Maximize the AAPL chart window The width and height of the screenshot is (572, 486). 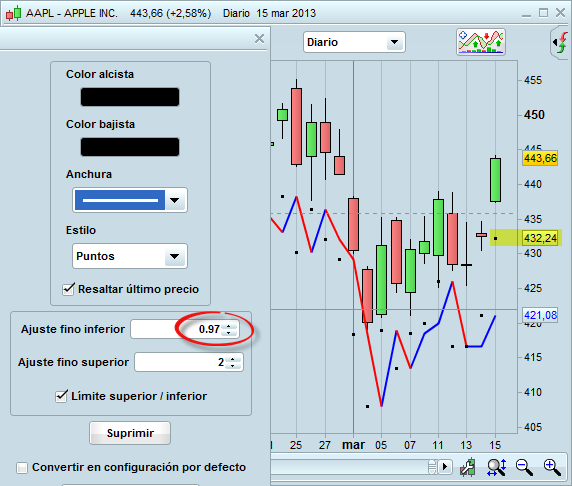544,13
